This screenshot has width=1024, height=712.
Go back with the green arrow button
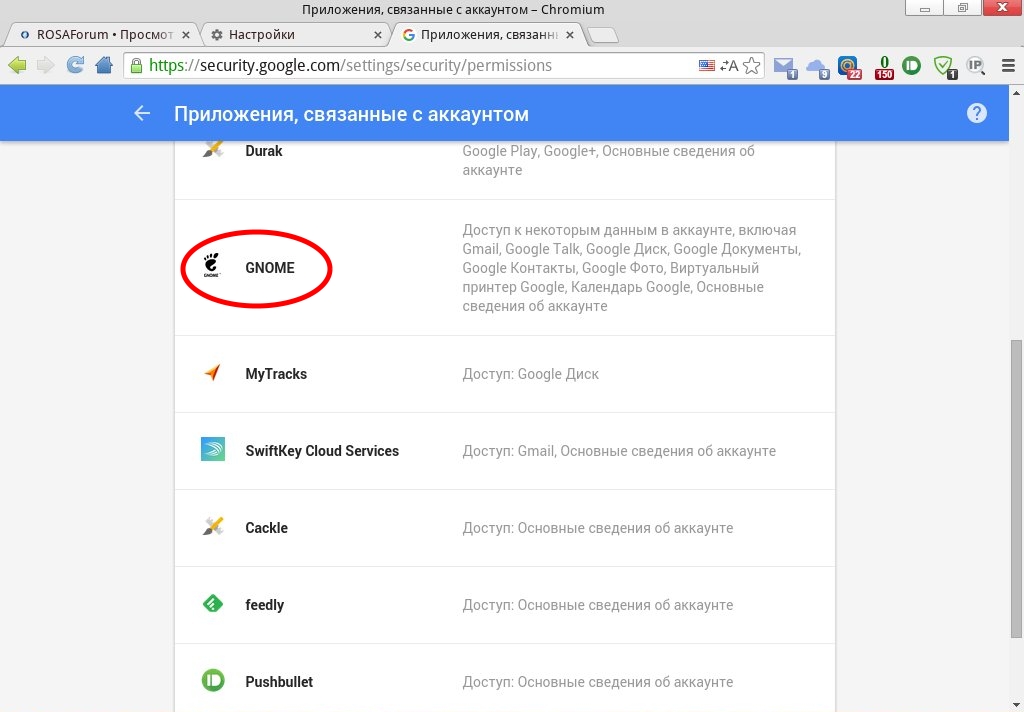pos(17,65)
